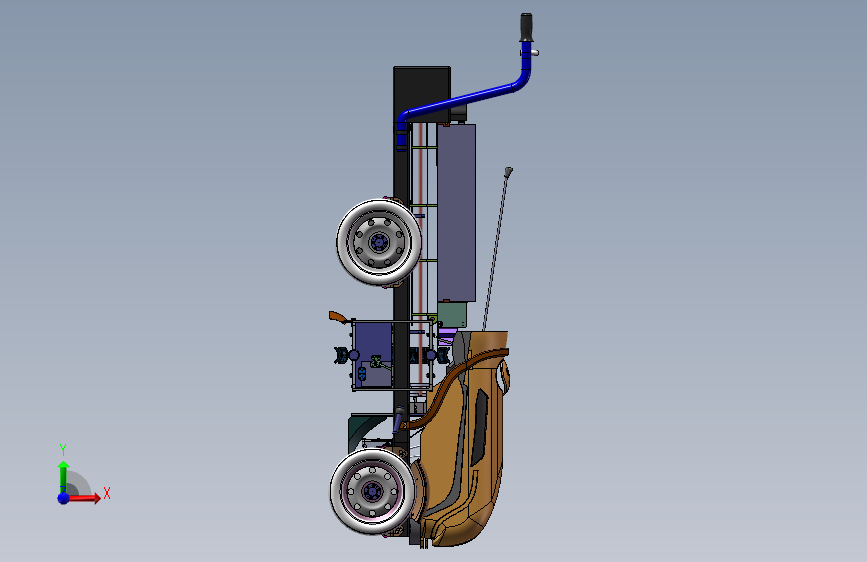The width and height of the screenshot is (867, 562).
Task: Click the 'Y' axis label
Action: click(63, 450)
